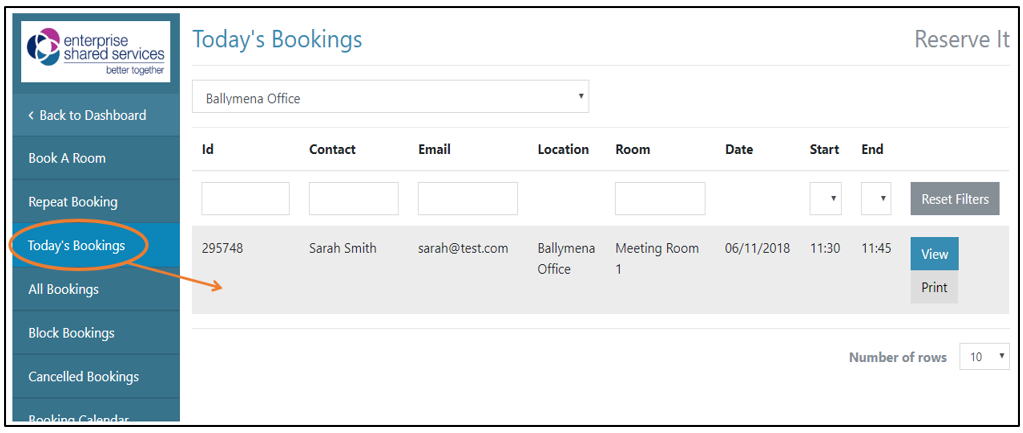Print booking for Sarah Smith

tap(934, 287)
